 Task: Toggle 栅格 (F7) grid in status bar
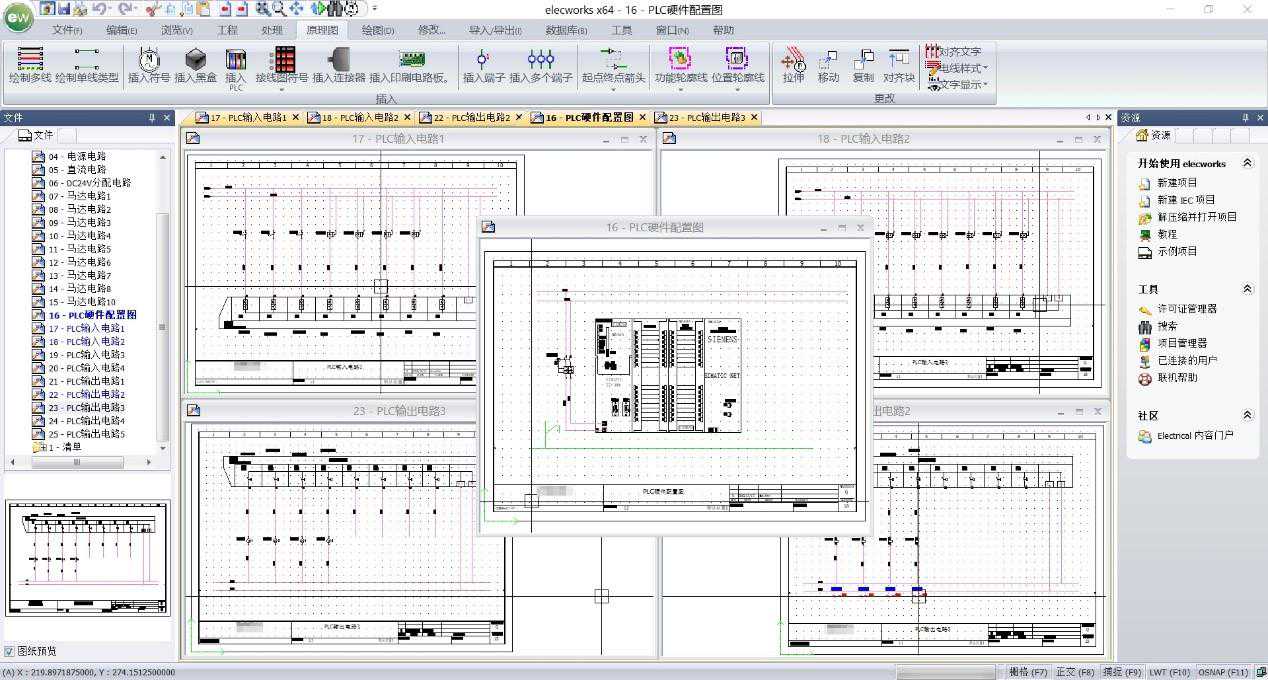point(1028,672)
